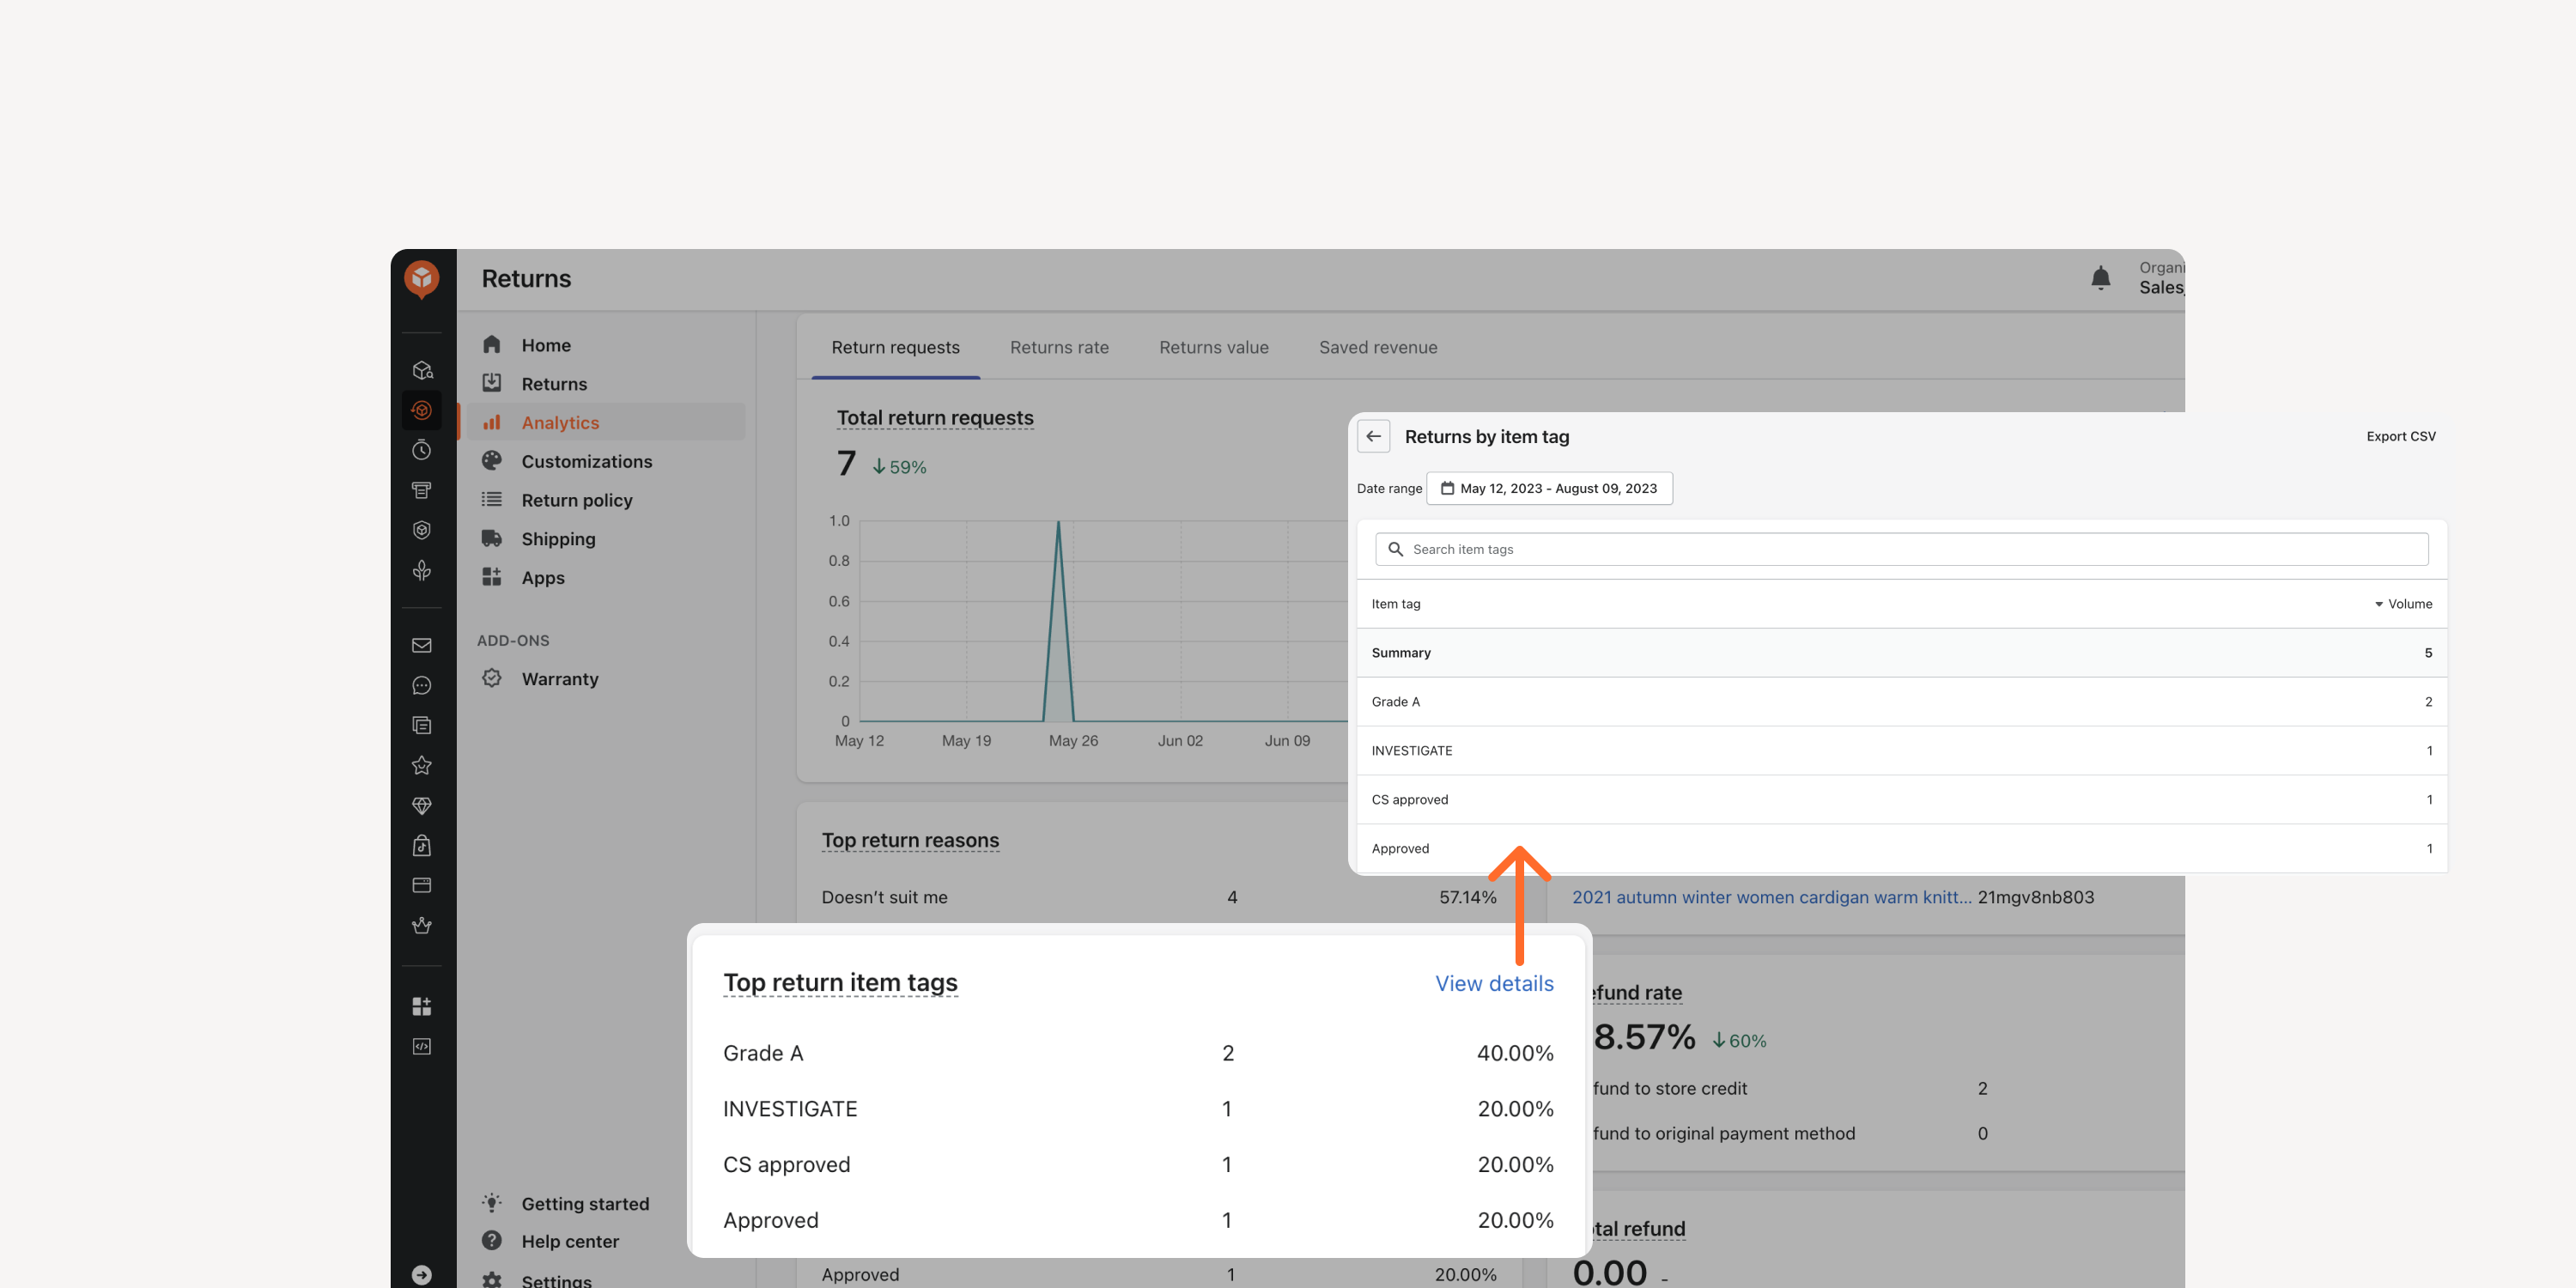Open the add-apps grid icon in dark rail
2576x1288 pixels.
(x=422, y=1006)
